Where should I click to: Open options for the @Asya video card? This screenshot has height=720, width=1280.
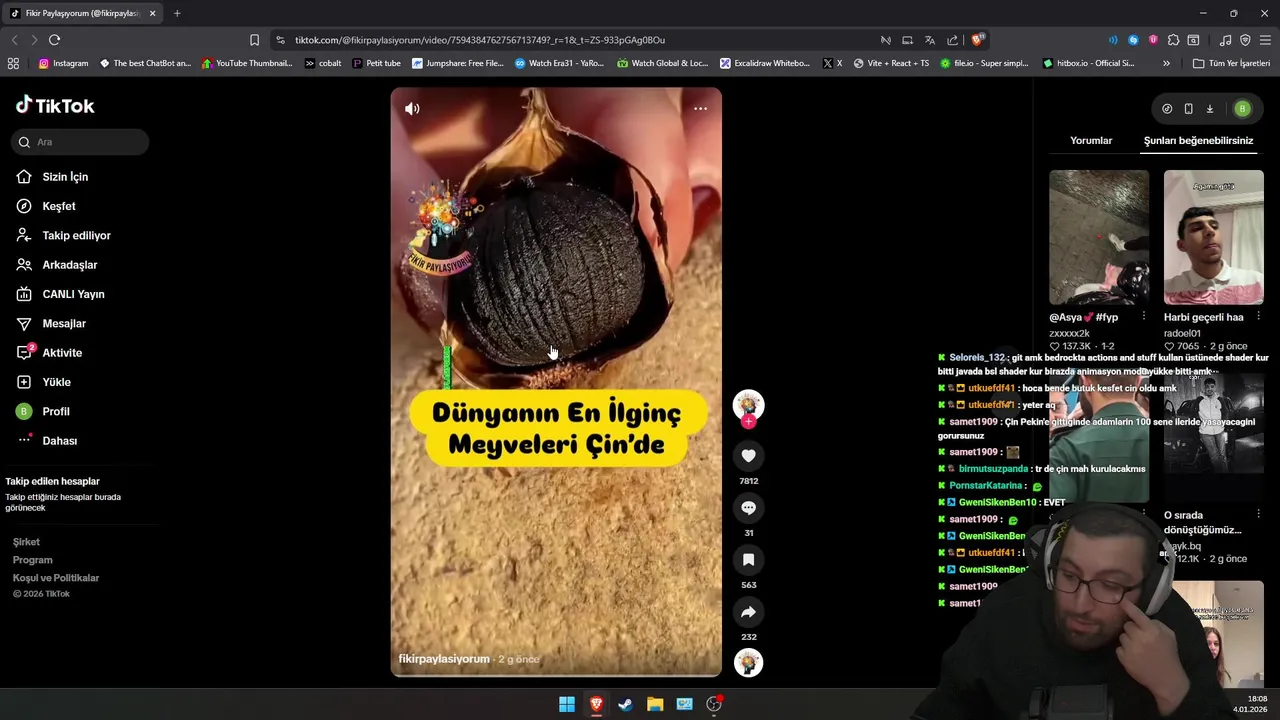(x=1144, y=316)
